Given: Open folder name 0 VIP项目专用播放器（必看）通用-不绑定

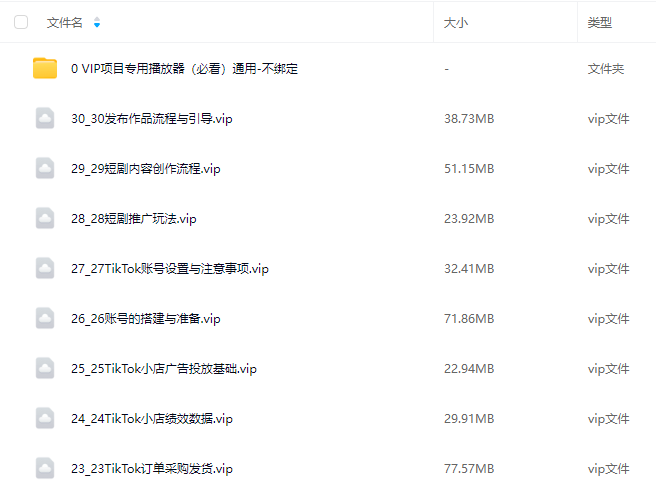Looking at the screenshot, I should (184, 69).
